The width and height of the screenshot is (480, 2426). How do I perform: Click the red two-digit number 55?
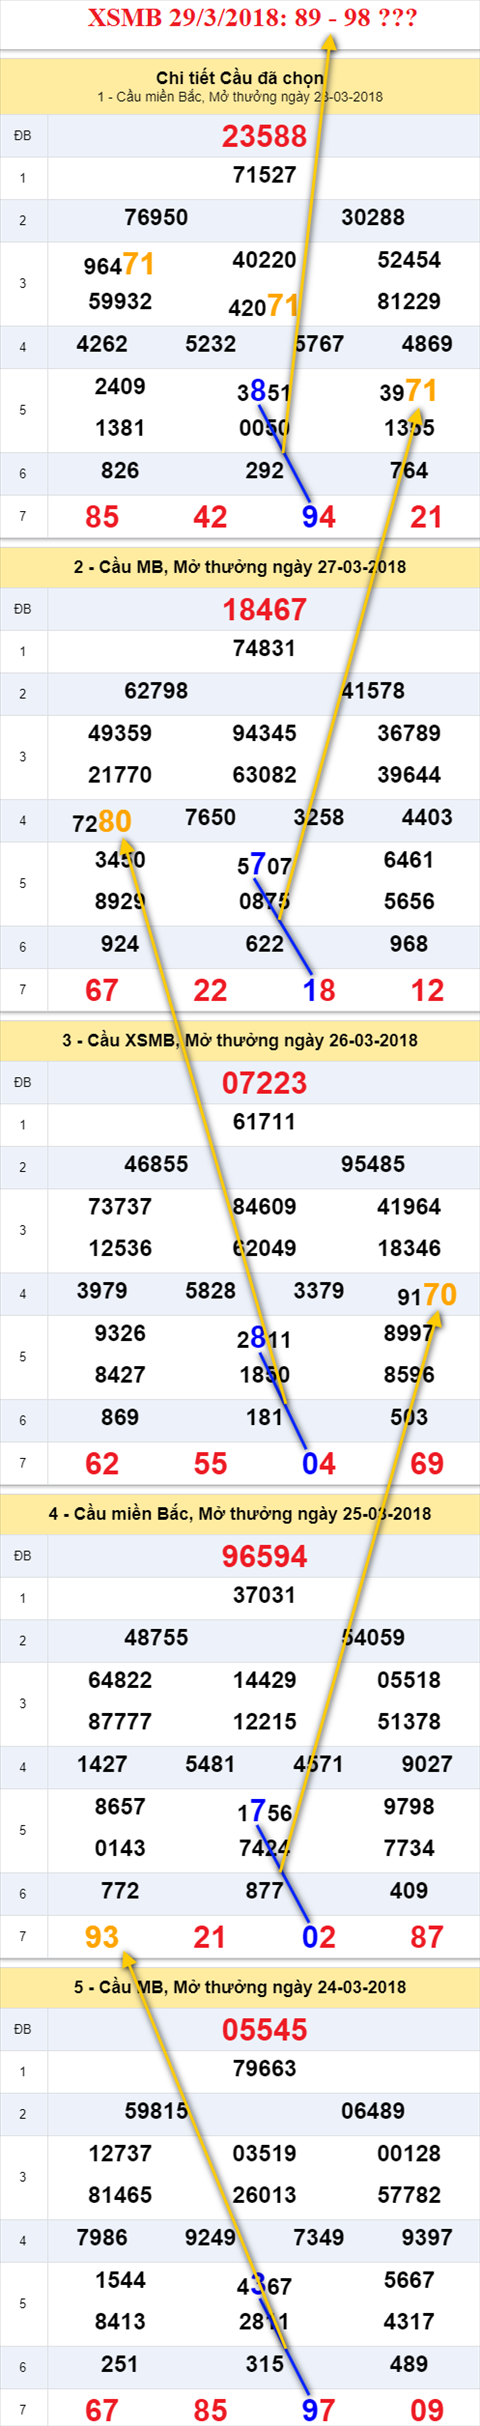pyautogui.click(x=210, y=1463)
